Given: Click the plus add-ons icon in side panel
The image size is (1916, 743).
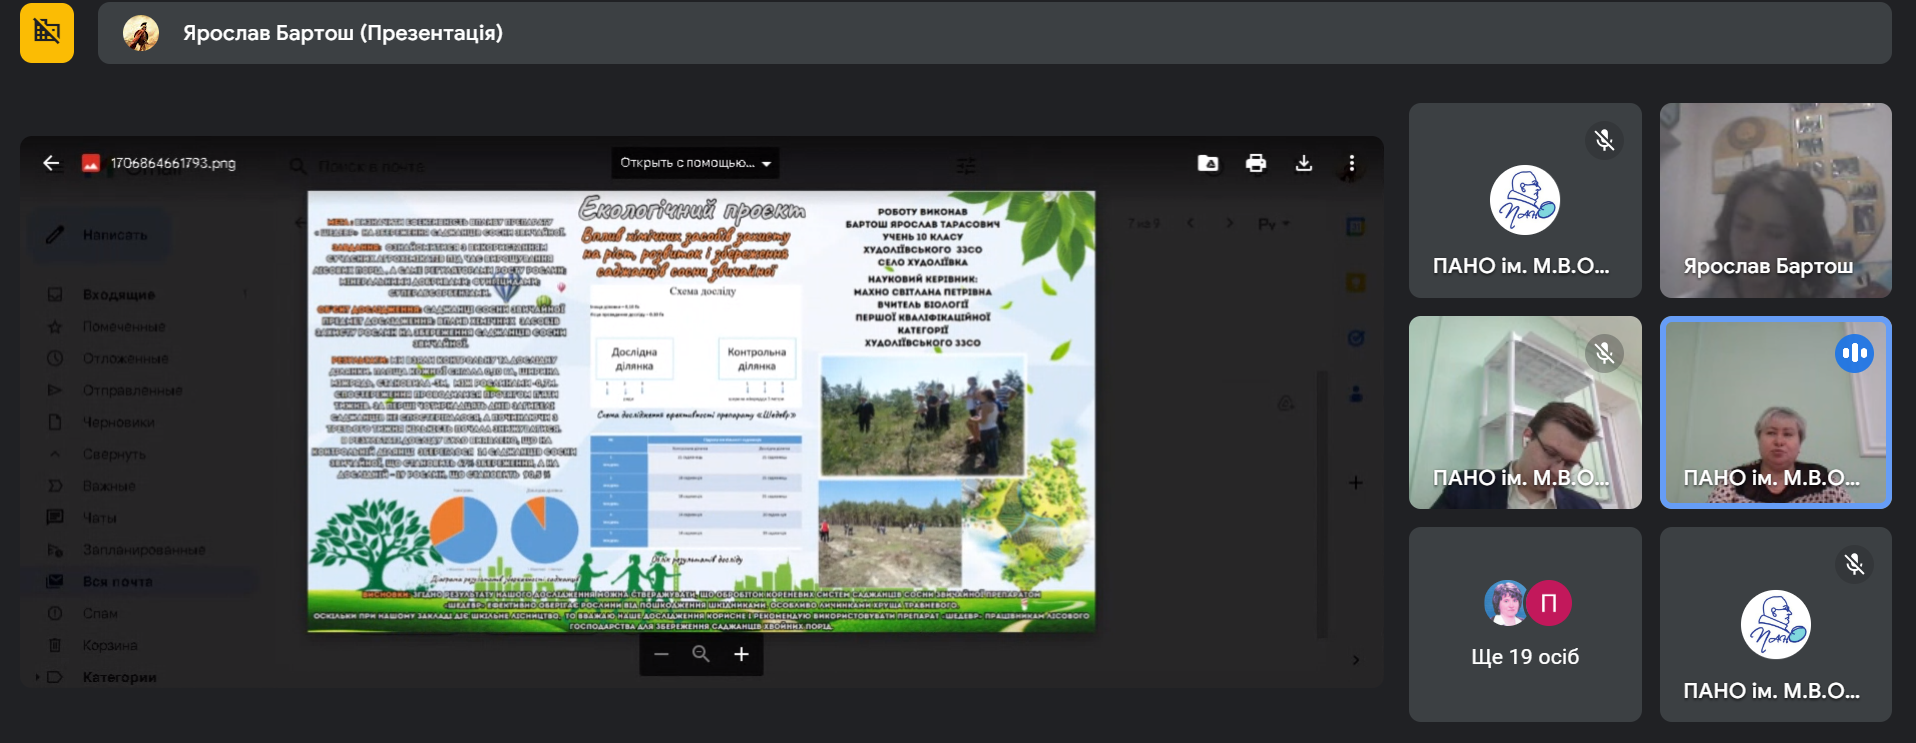Looking at the screenshot, I should 1356,483.
